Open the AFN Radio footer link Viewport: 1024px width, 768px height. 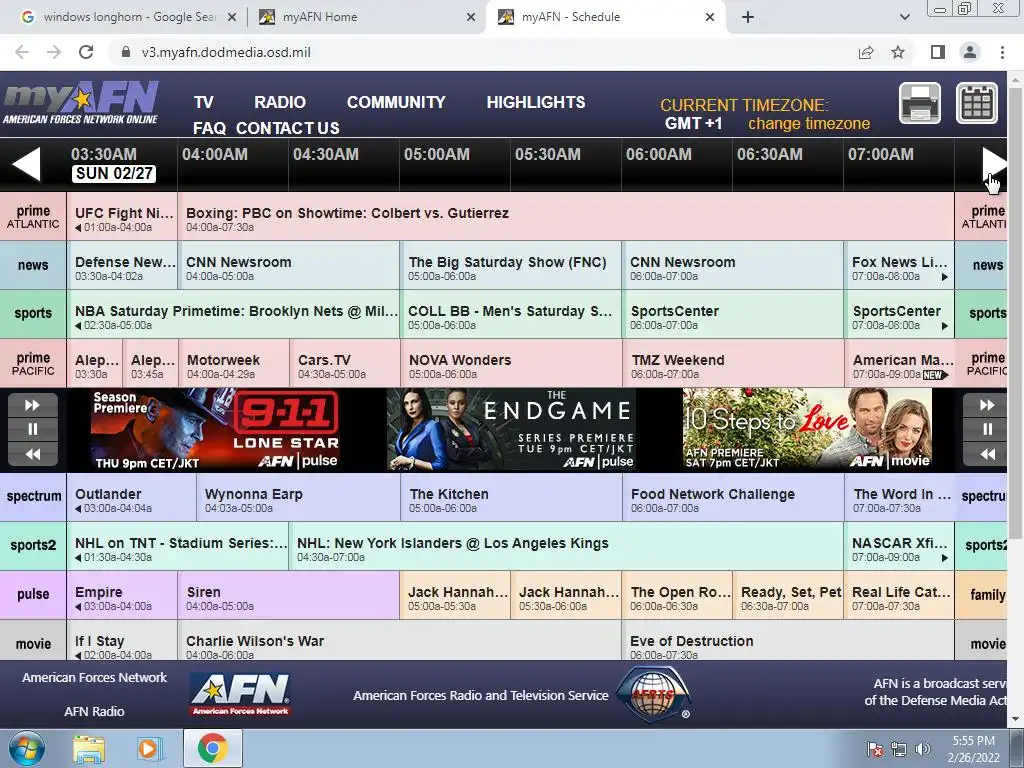pos(94,712)
